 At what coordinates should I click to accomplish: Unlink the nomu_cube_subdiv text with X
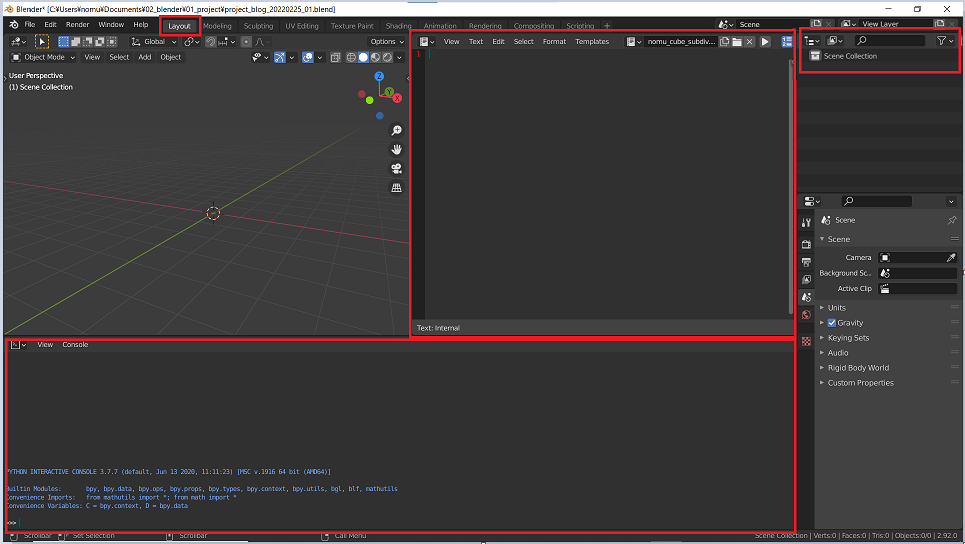click(749, 42)
